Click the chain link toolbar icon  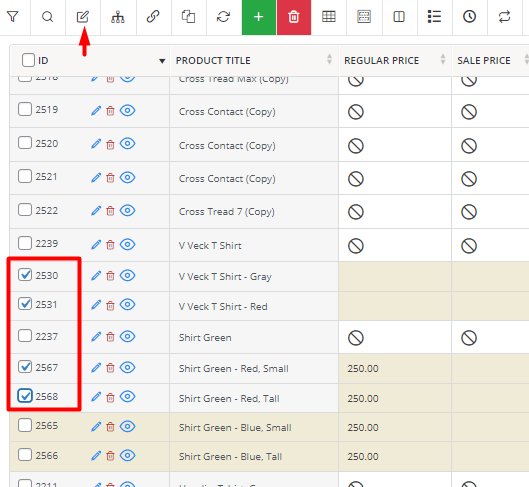[x=153, y=17]
